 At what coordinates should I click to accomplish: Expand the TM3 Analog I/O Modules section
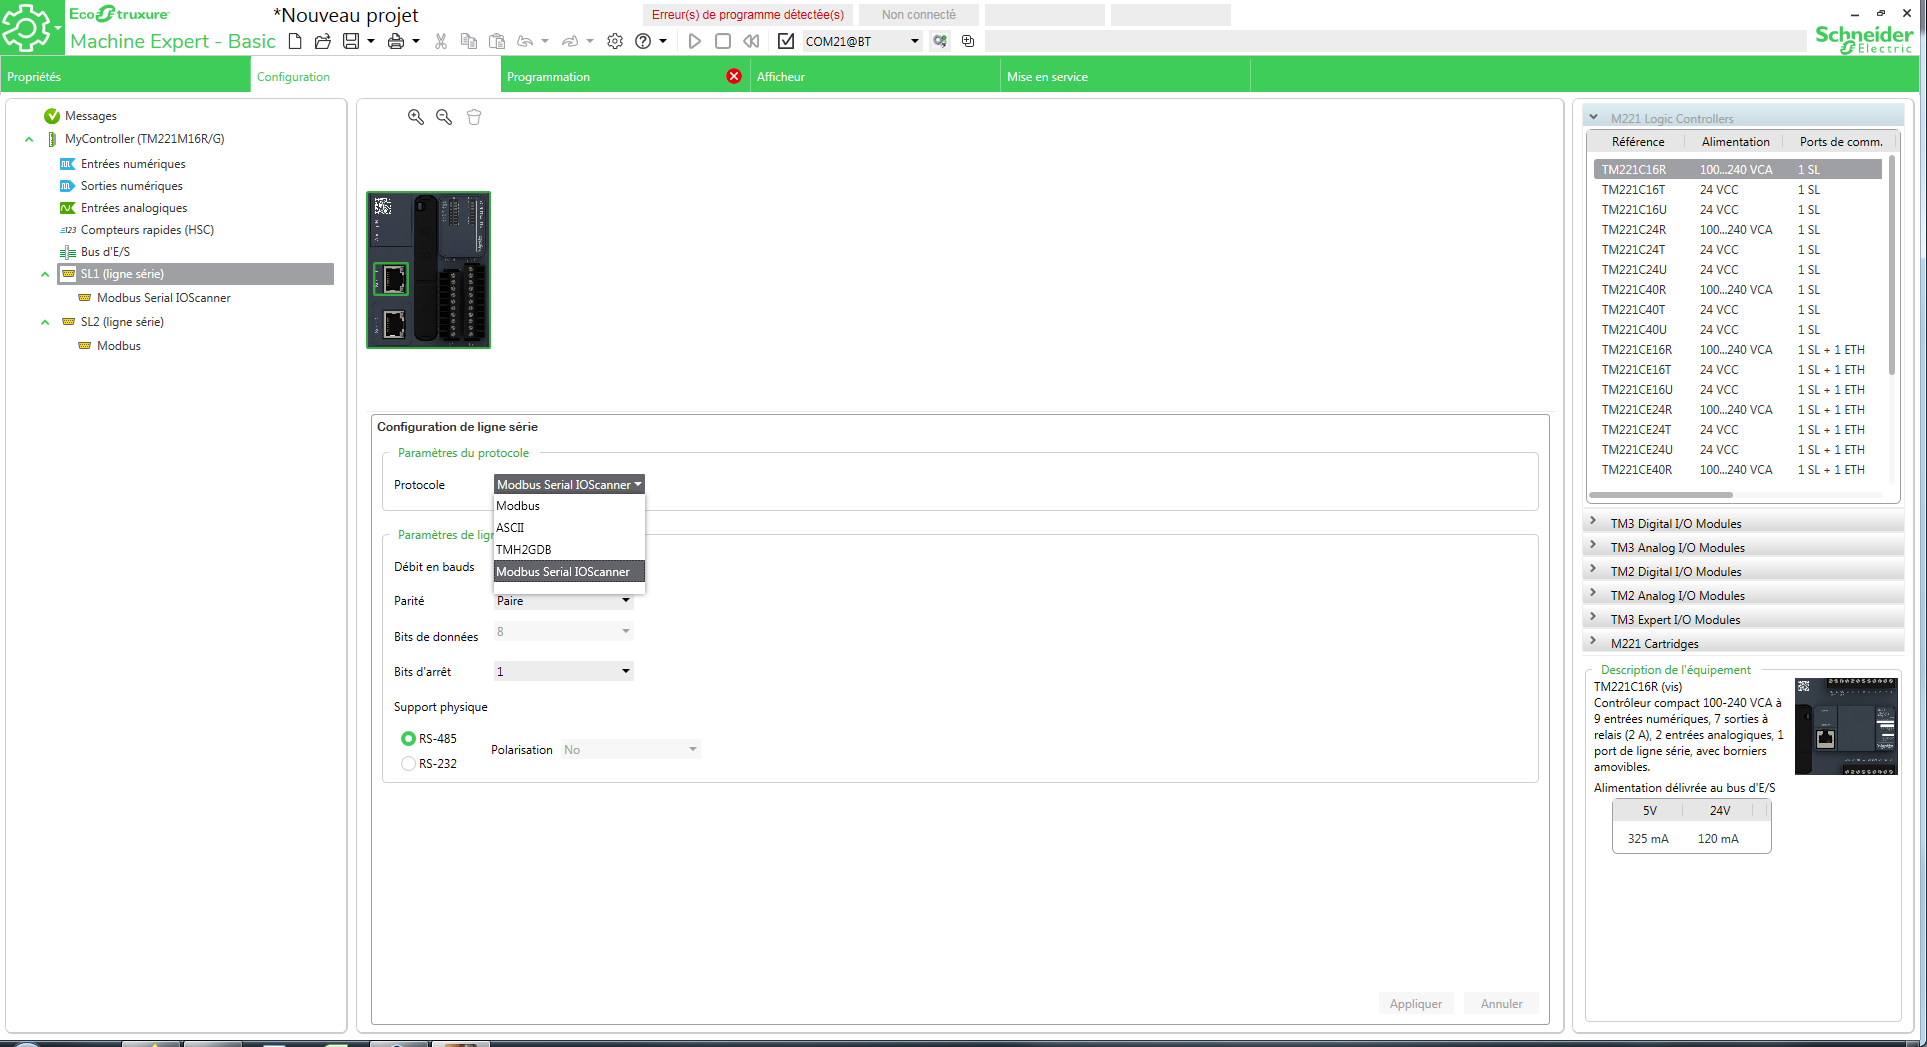coord(1593,545)
